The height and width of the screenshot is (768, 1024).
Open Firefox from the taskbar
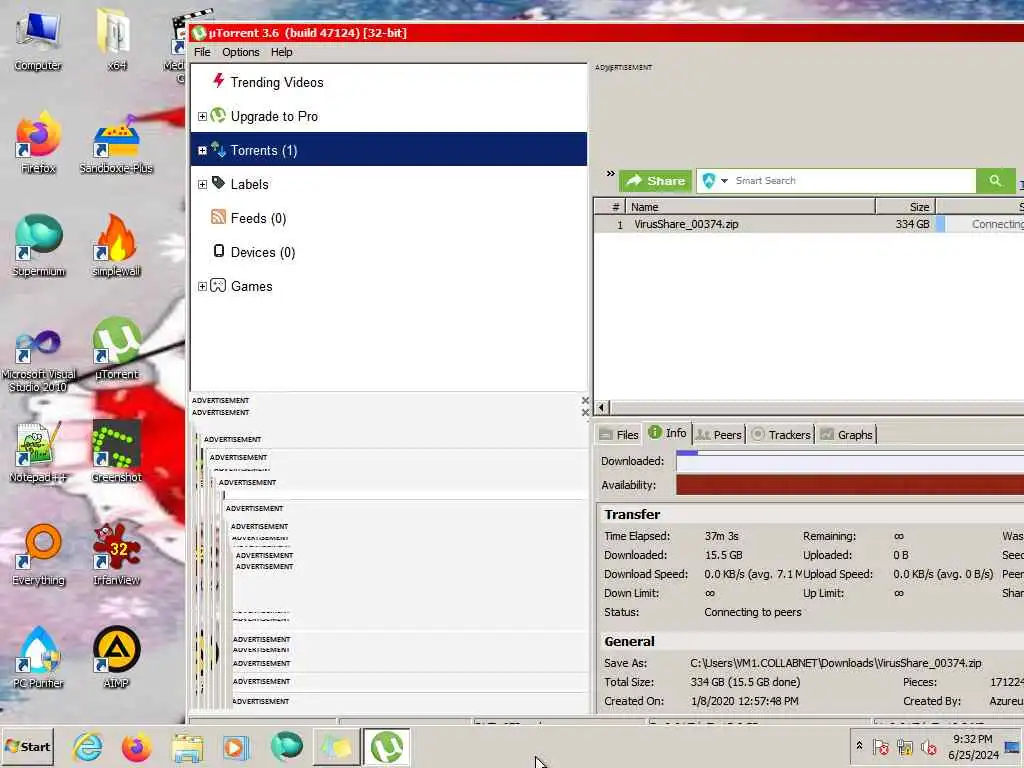coord(136,746)
